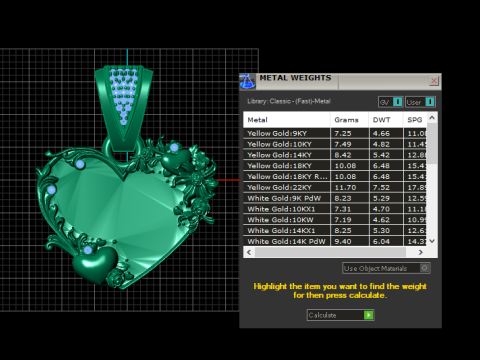Viewport: 480px width, 360px height.
Task: Click the Metal Weights scale icon
Action: coord(247,81)
